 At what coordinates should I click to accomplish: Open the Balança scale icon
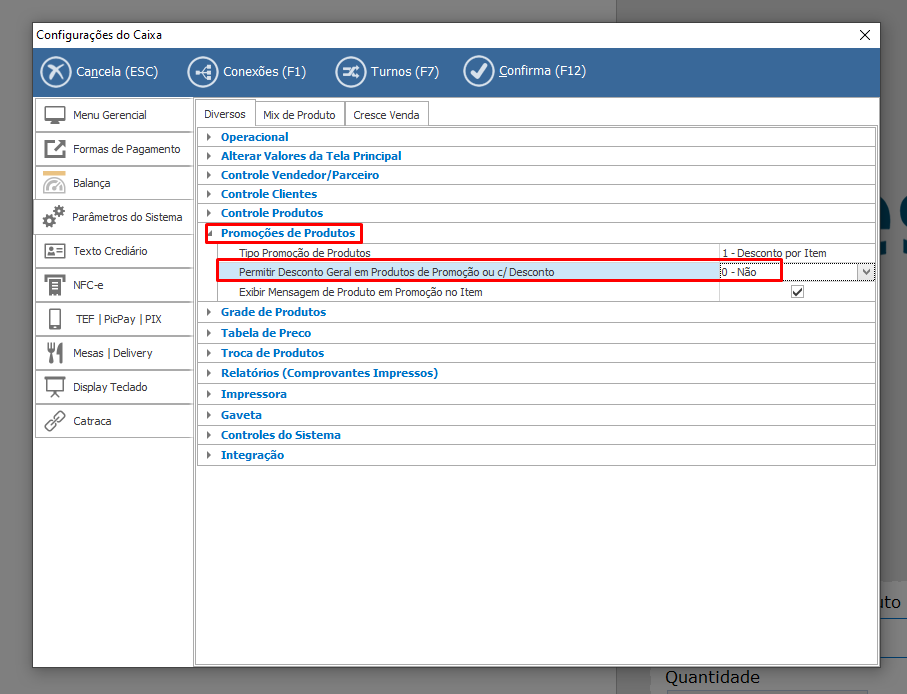click(x=55, y=183)
